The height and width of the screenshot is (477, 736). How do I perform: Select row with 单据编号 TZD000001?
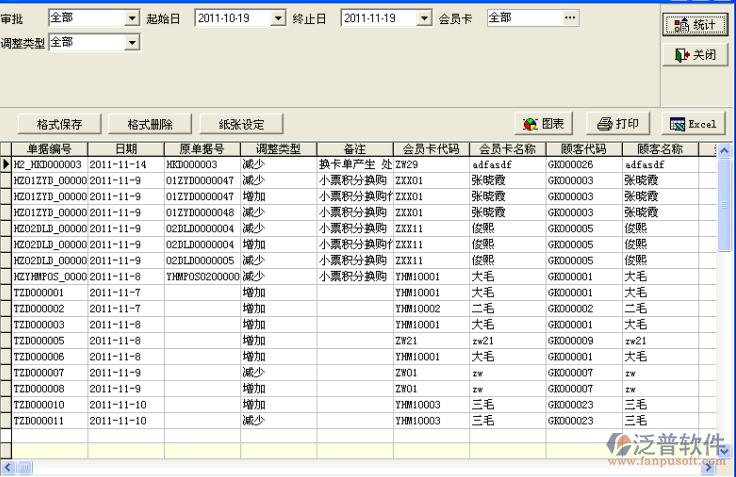click(49, 292)
